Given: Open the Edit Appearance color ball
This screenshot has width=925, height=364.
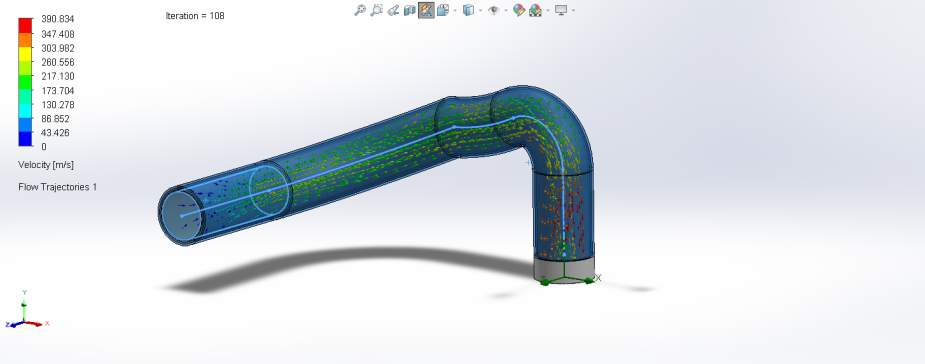Looking at the screenshot, I should coord(519,10).
